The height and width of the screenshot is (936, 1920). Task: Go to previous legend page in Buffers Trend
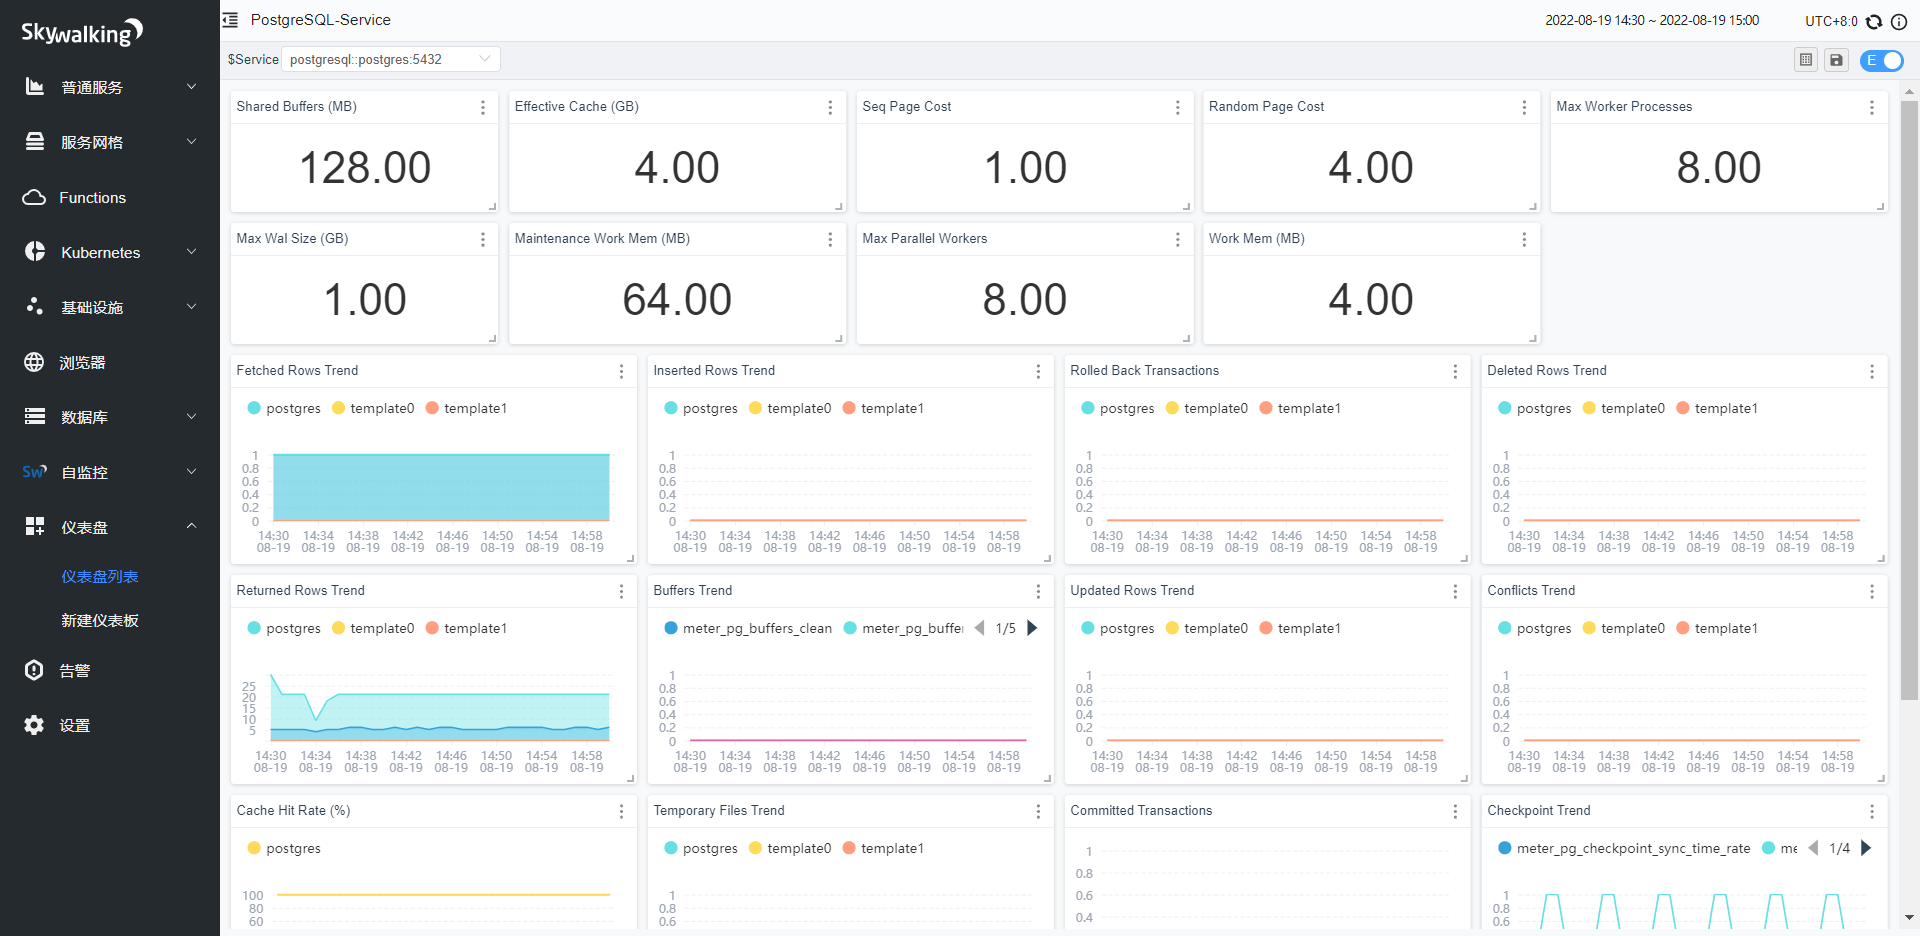click(979, 628)
